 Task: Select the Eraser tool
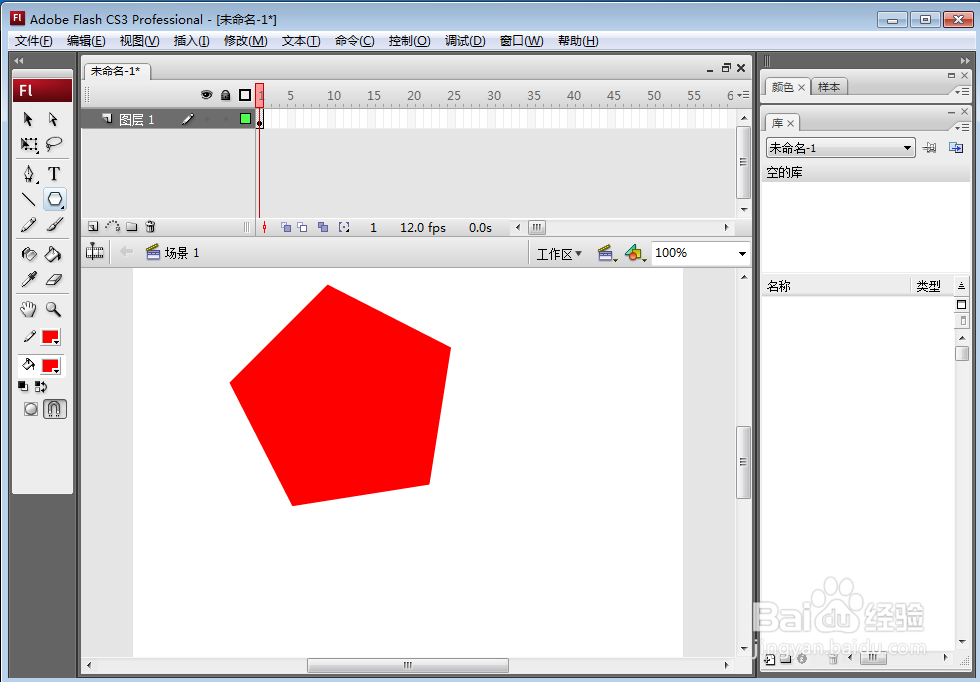54,279
